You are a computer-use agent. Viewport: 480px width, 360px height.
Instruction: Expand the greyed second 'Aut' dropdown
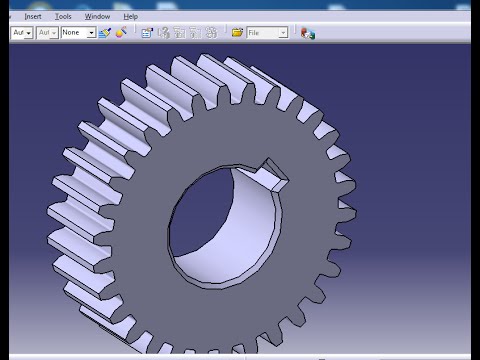[x=54, y=33]
